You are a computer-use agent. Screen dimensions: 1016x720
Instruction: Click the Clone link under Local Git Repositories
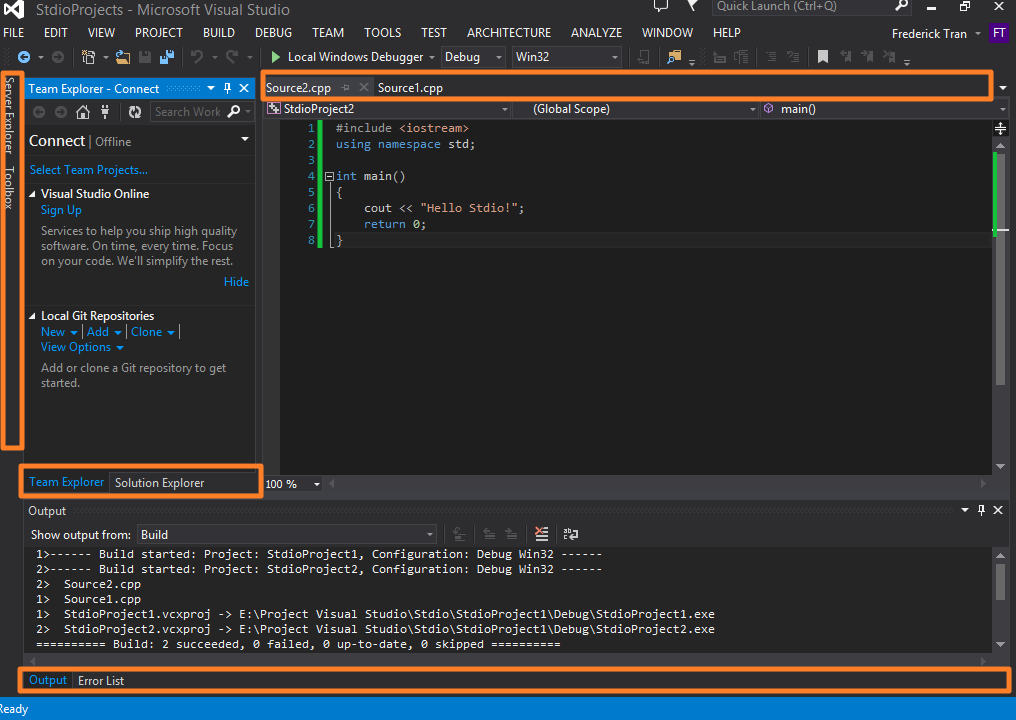pyautogui.click(x=146, y=332)
